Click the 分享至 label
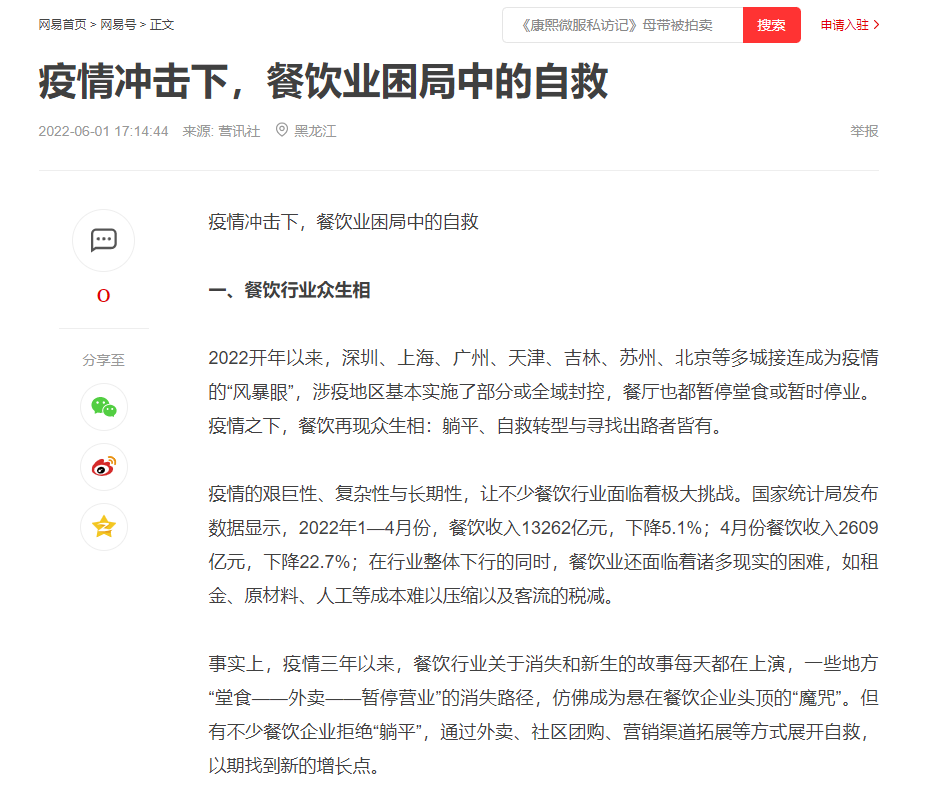 click(x=104, y=360)
